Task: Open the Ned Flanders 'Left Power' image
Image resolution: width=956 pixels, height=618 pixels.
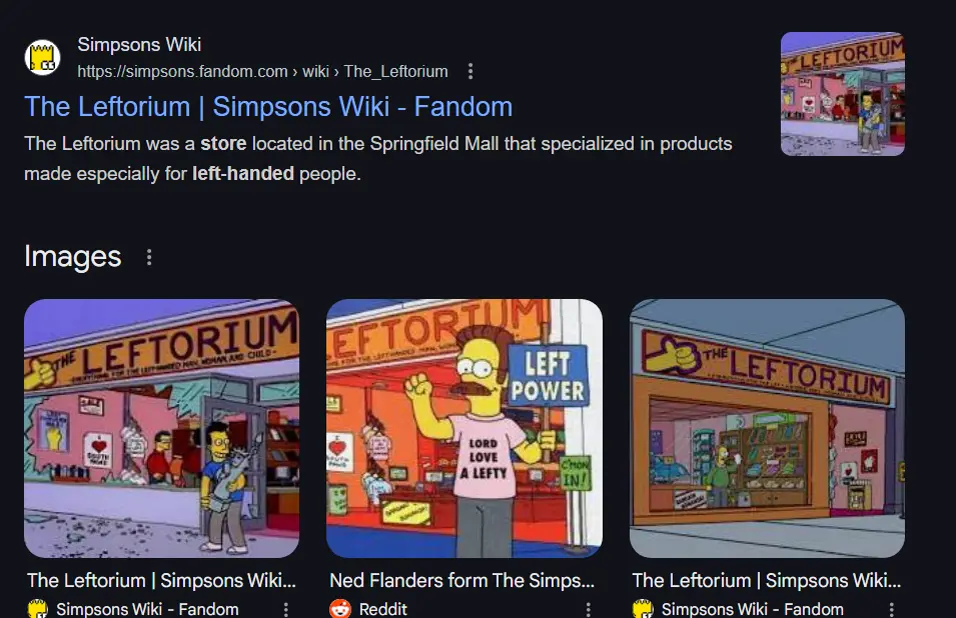Action: 464,428
